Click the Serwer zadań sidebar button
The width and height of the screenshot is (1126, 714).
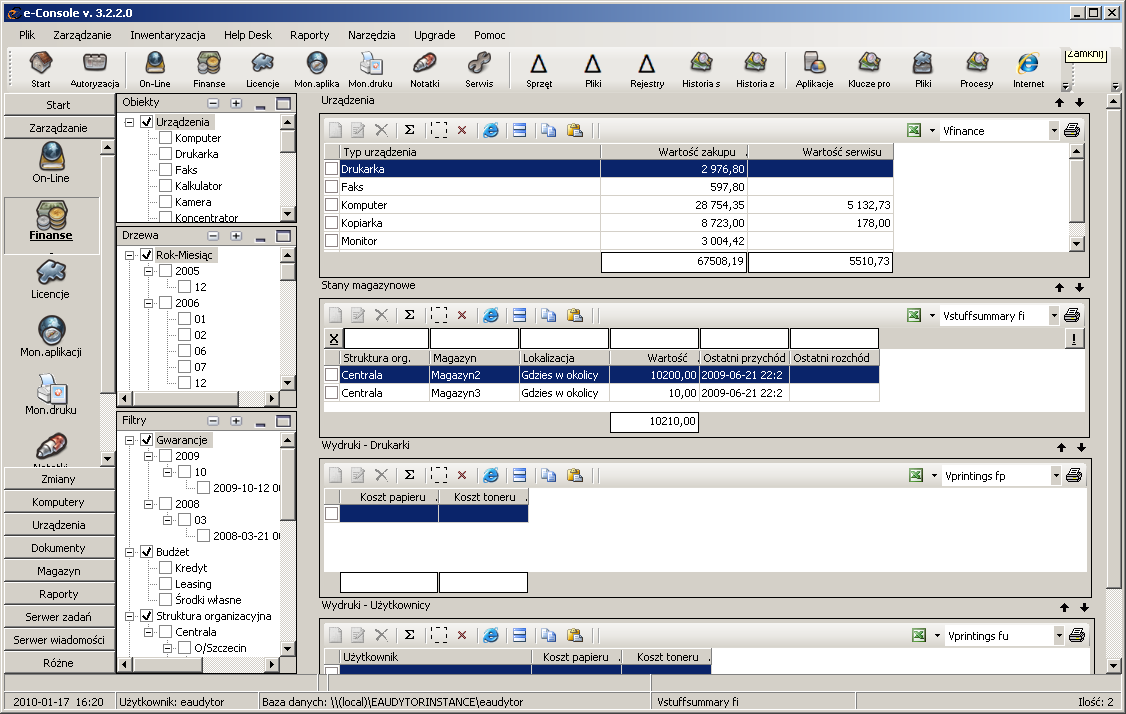59,617
